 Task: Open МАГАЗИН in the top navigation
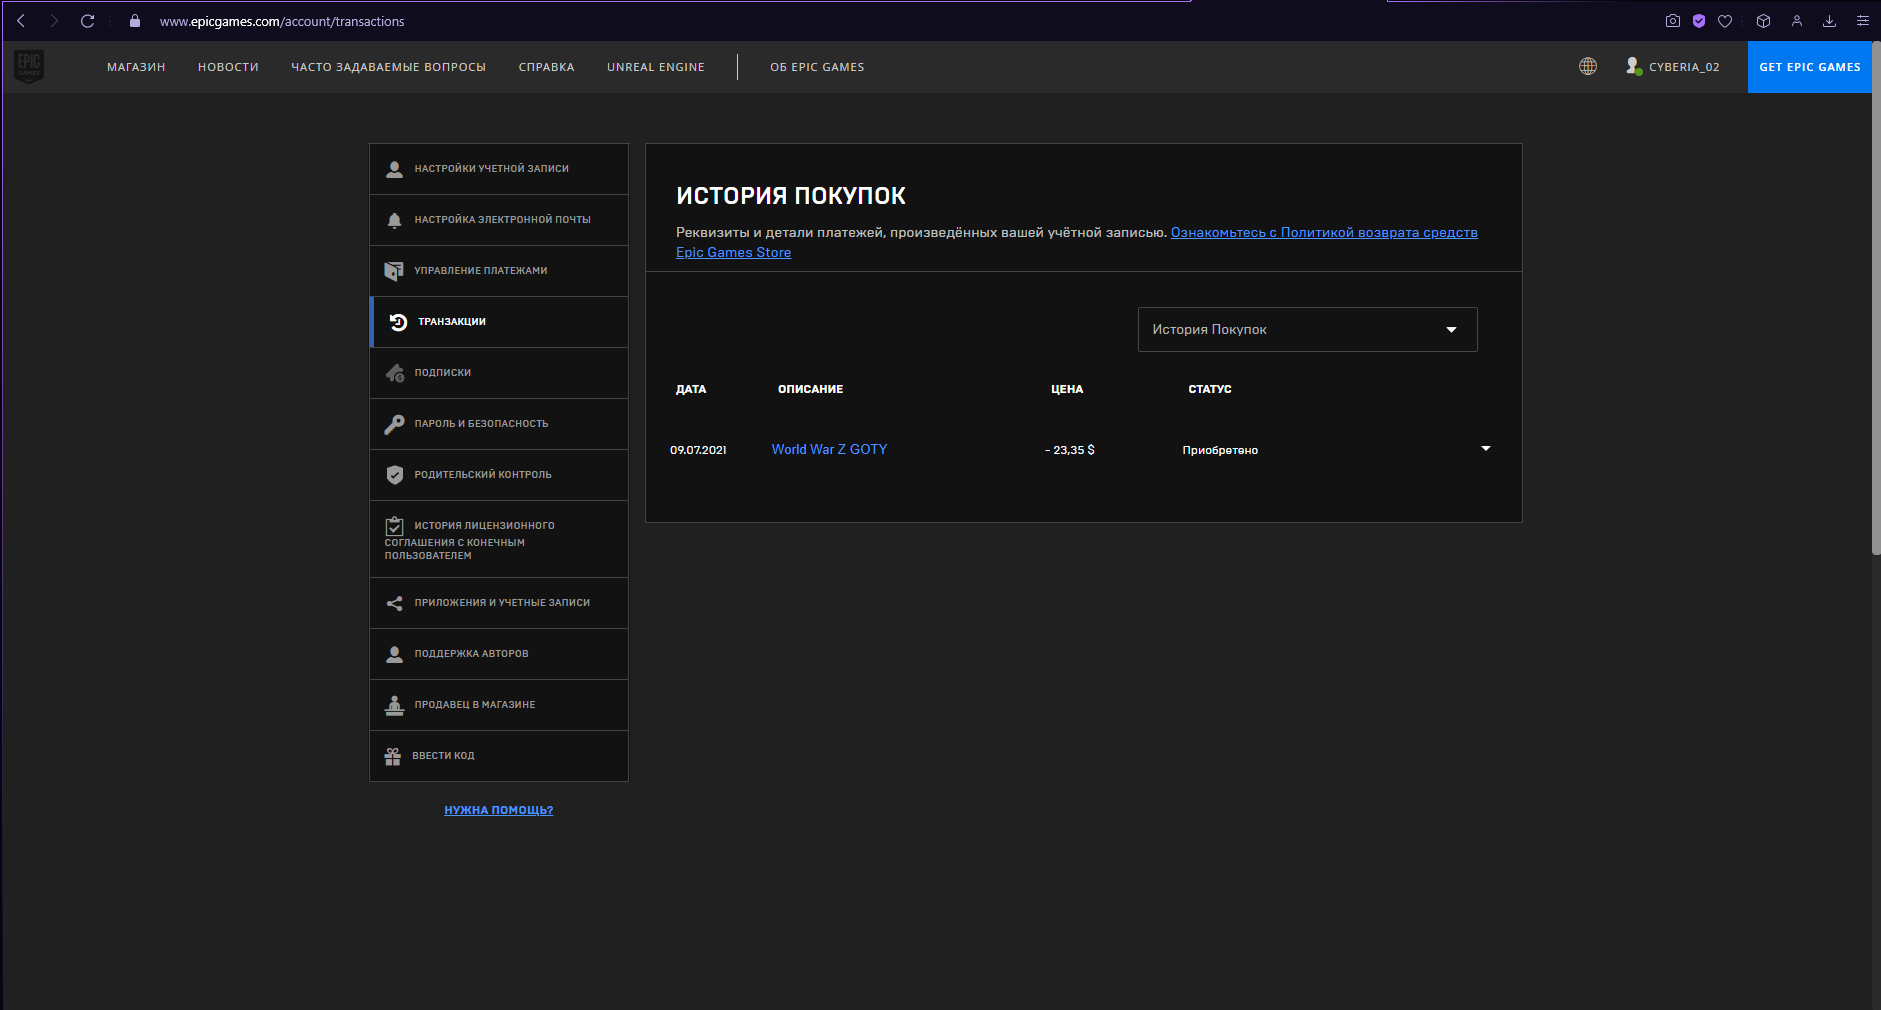coord(136,67)
